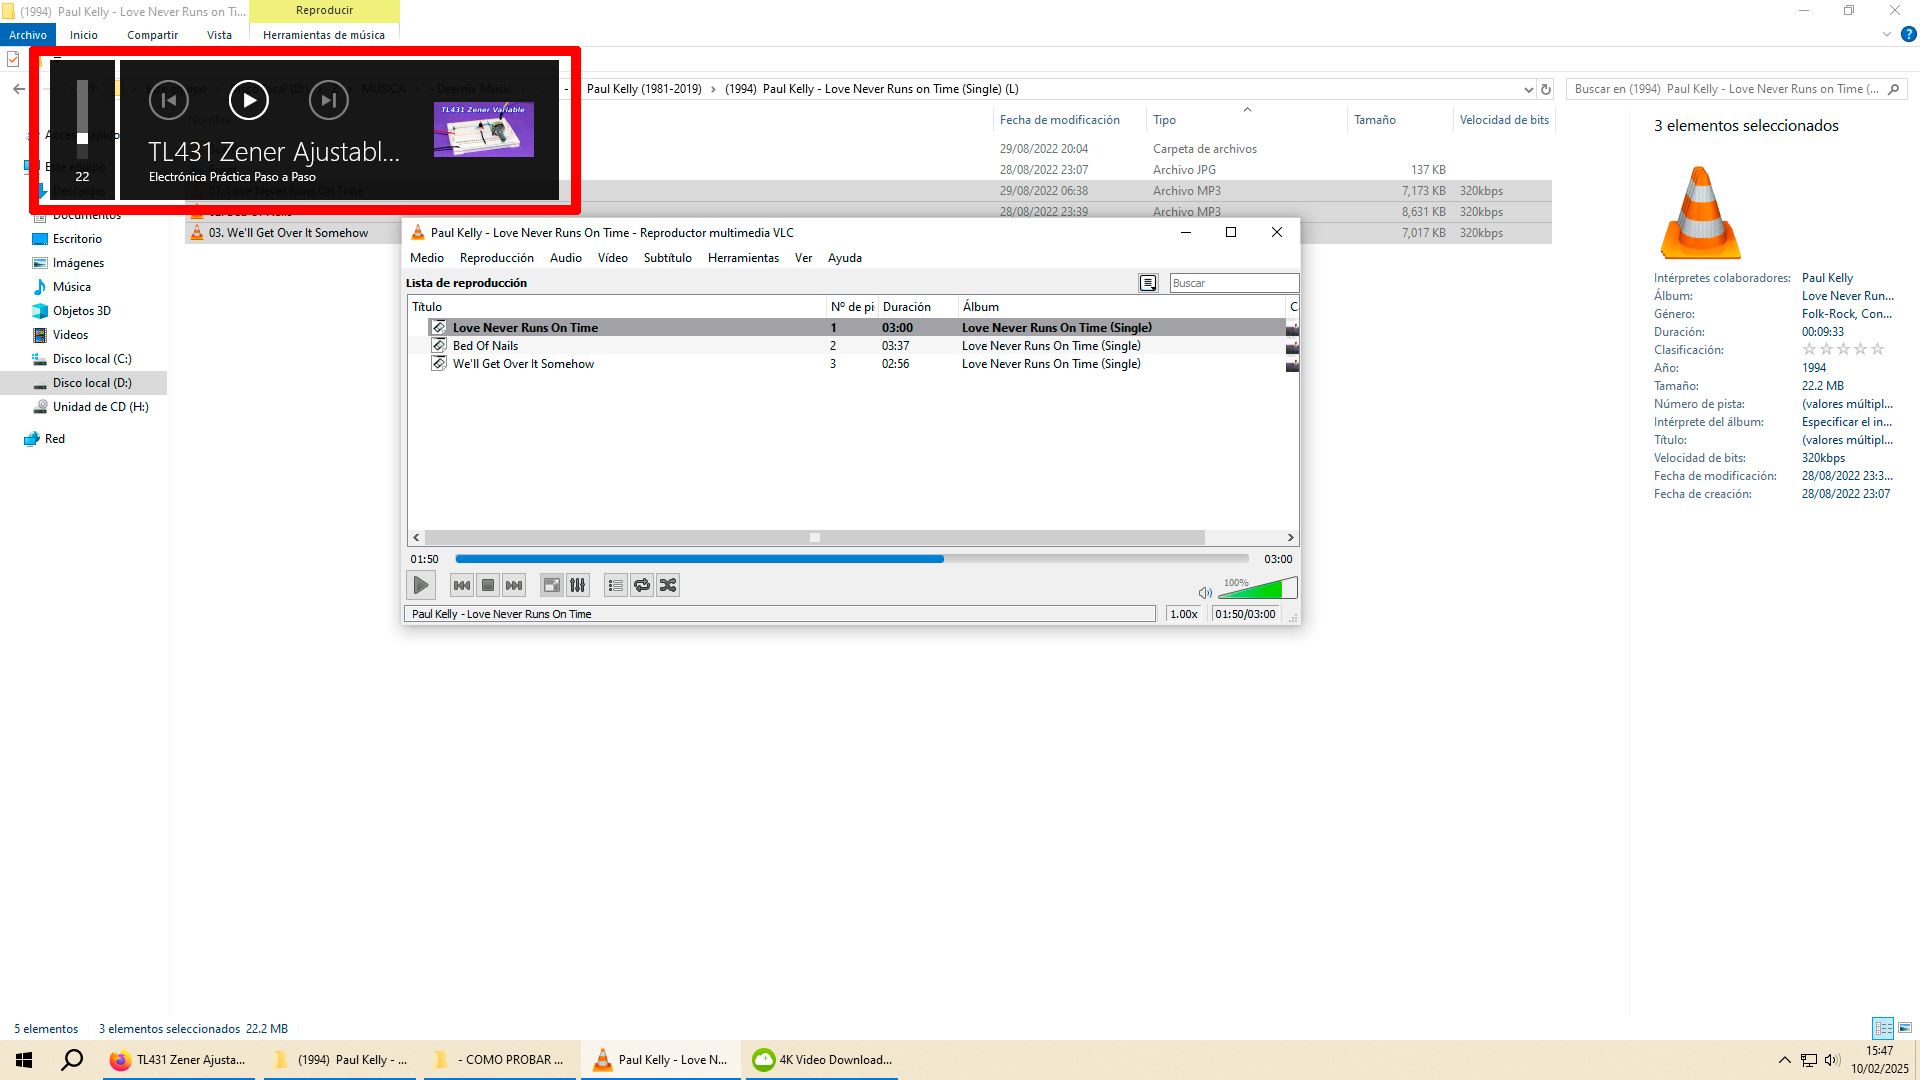Mute audio with VLC speaker icon
1920x1080 pixels.
coord(1205,592)
